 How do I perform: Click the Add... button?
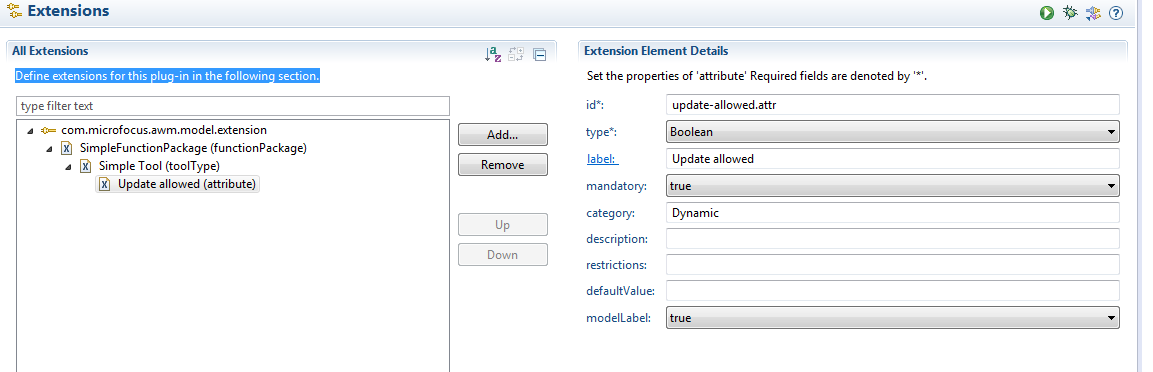(503, 135)
